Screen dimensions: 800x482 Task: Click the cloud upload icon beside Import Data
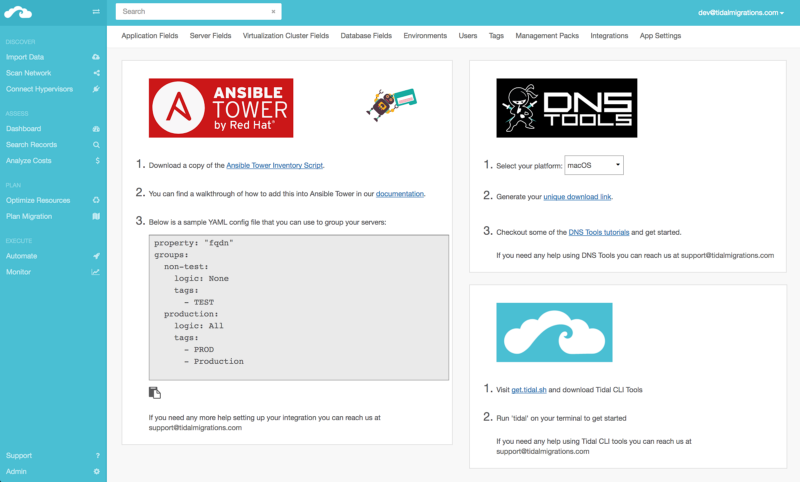[96, 57]
